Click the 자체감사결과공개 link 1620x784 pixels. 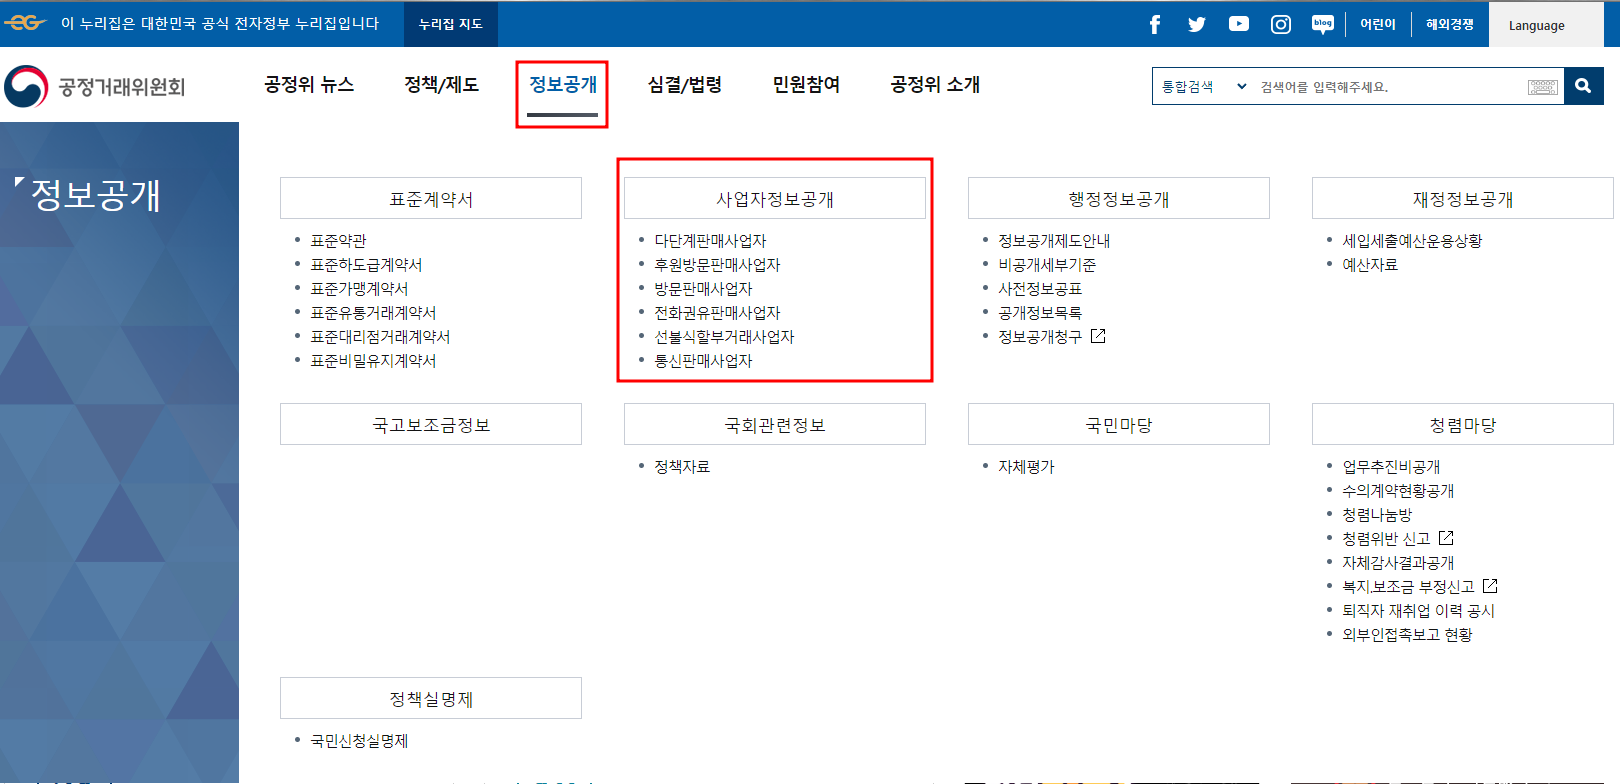point(1398,563)
